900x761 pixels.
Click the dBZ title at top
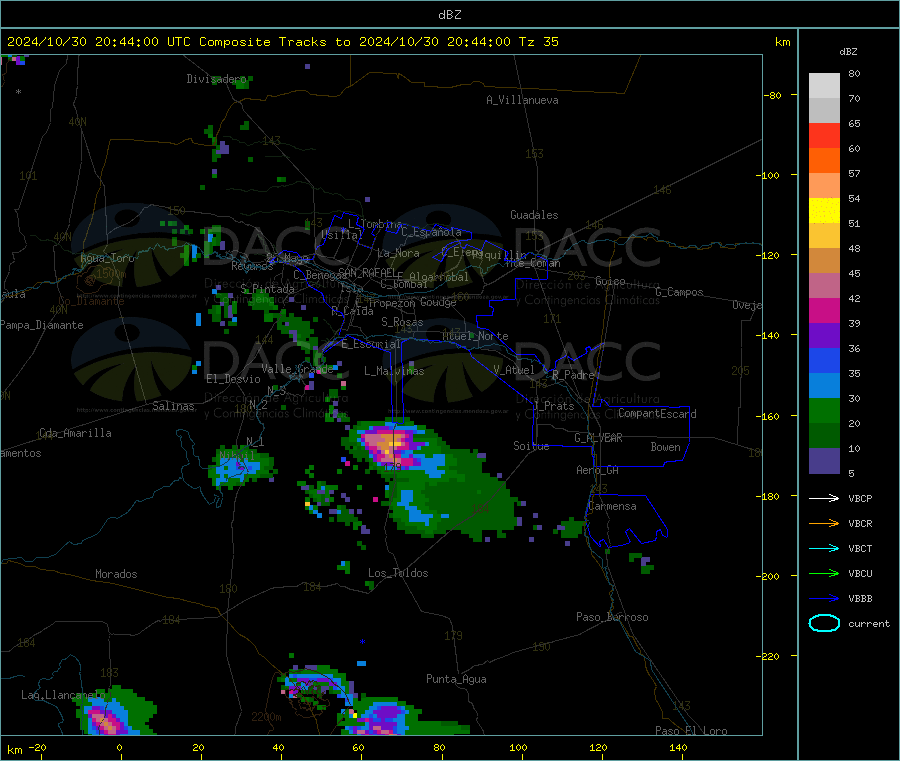[449, 14]
